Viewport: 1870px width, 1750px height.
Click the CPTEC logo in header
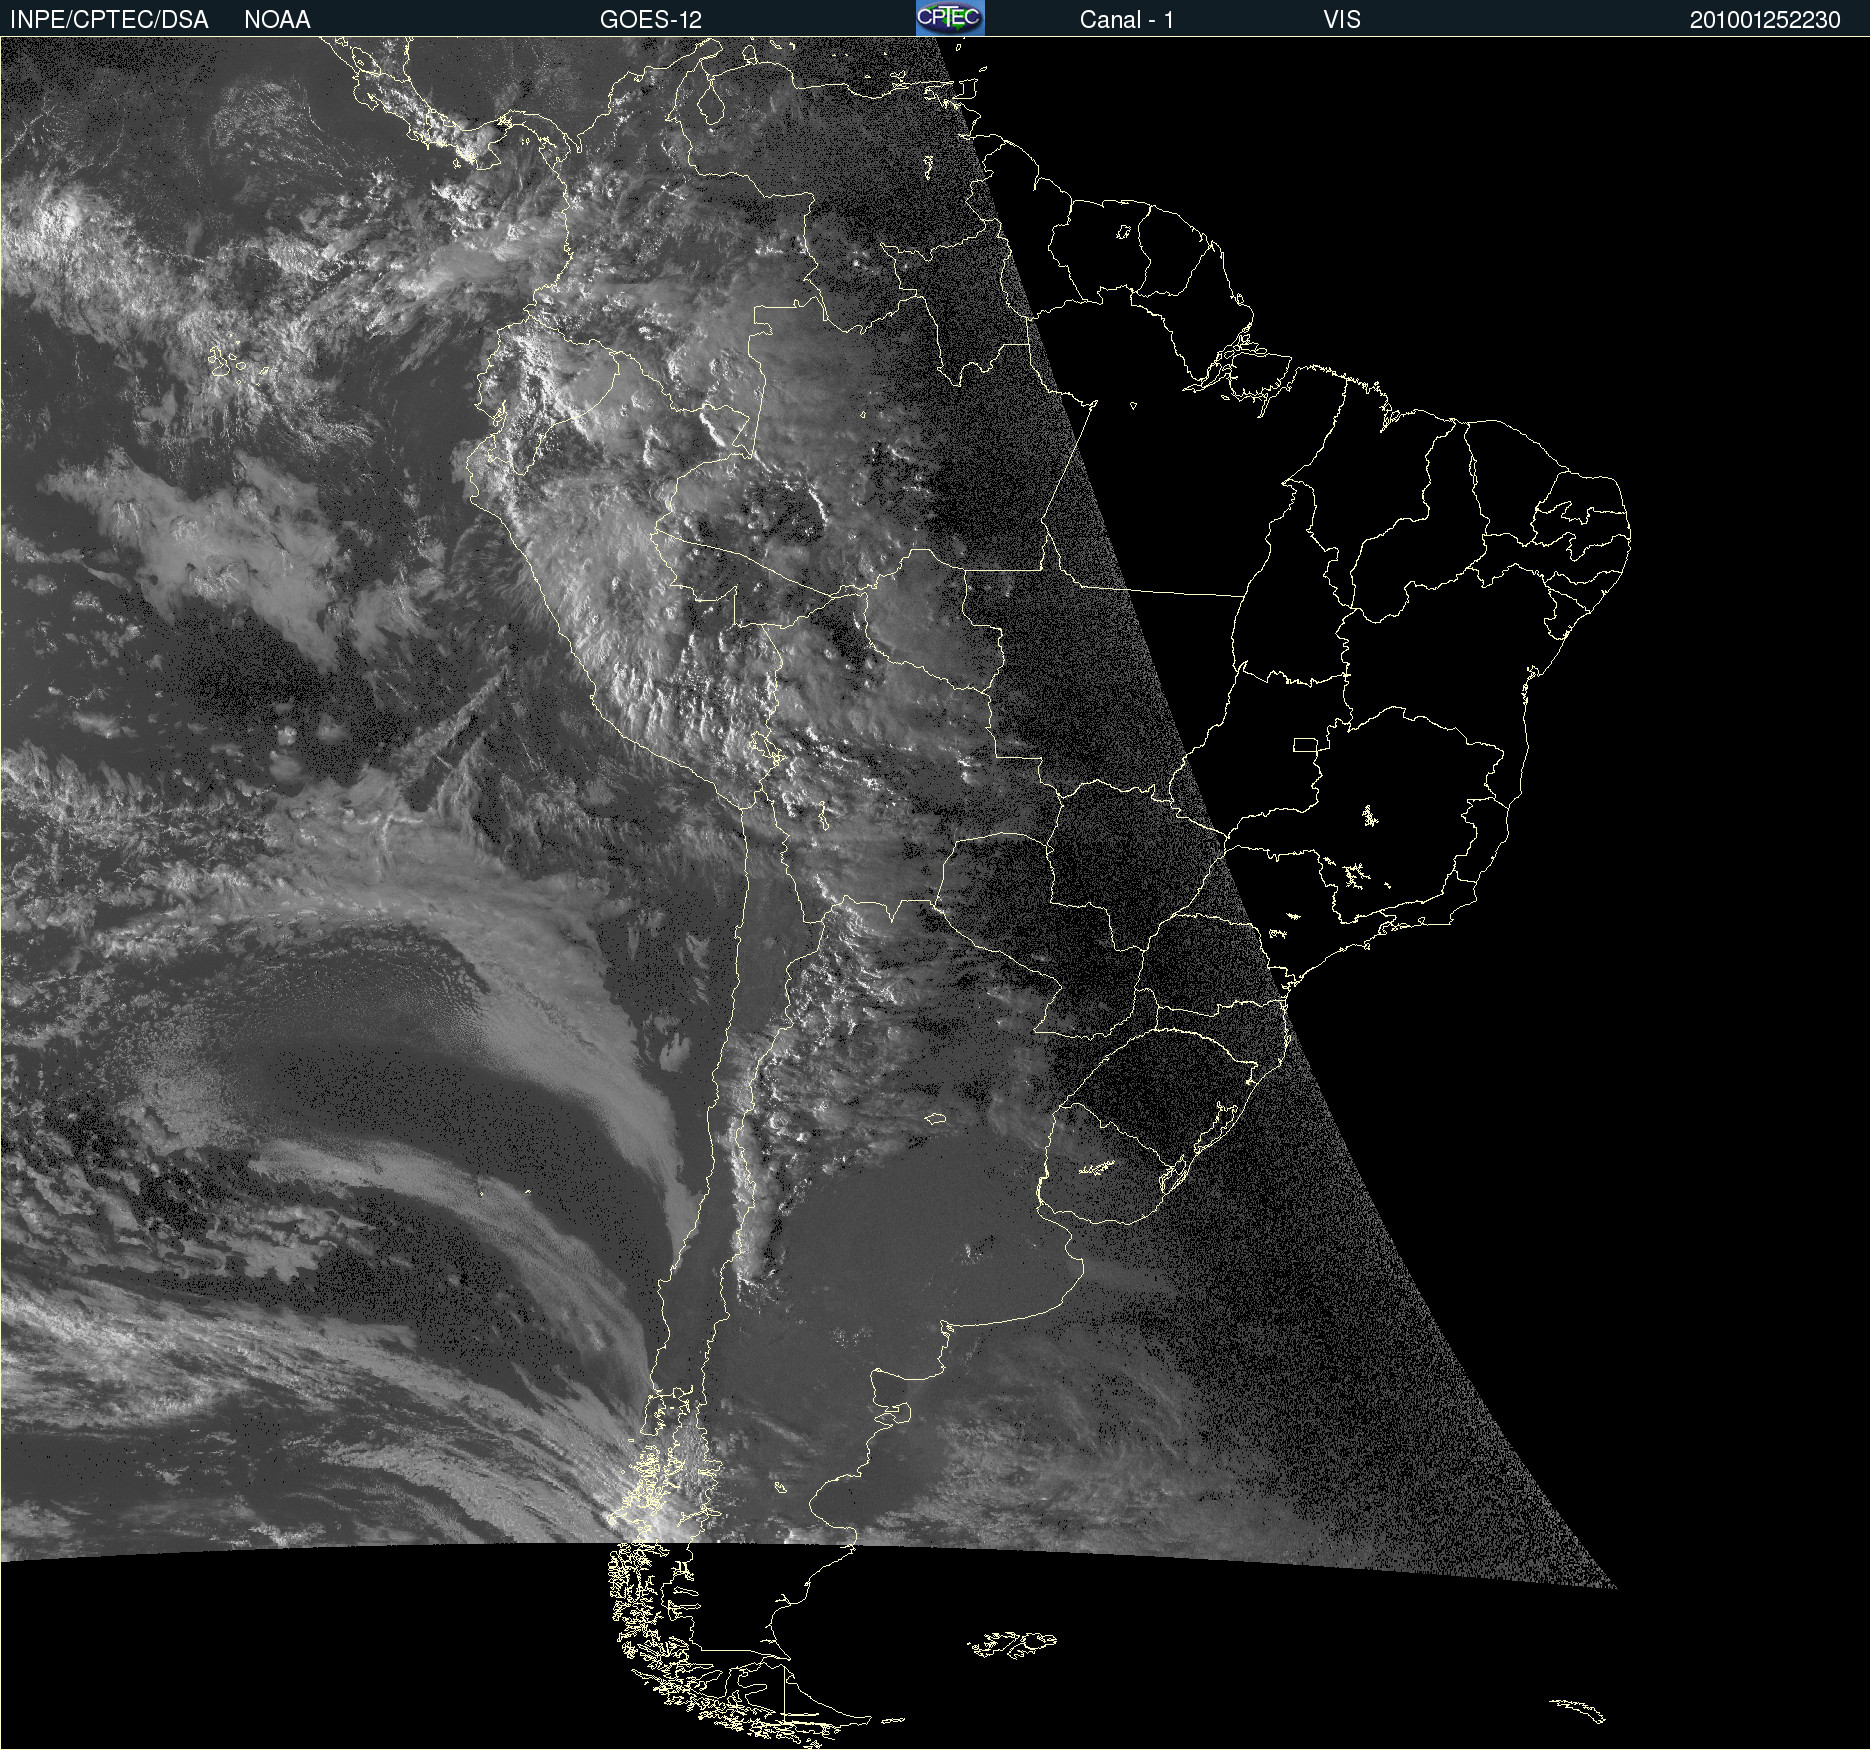(950, 18)
